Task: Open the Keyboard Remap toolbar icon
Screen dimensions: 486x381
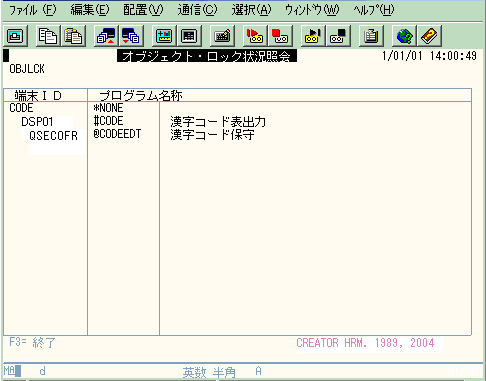Action: (222, 36)
